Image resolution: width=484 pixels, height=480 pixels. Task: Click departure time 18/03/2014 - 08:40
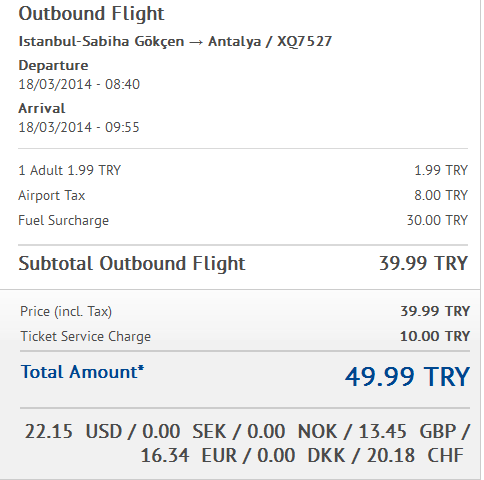79,84
